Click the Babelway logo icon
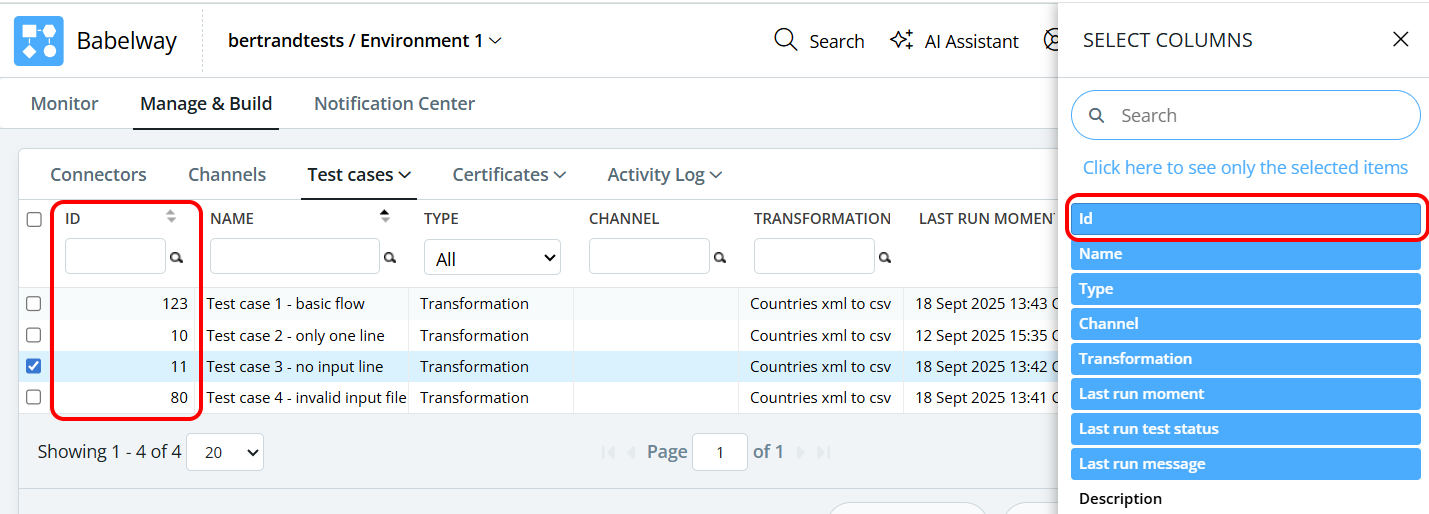The image size is (1429, 514). click(39, 41)
